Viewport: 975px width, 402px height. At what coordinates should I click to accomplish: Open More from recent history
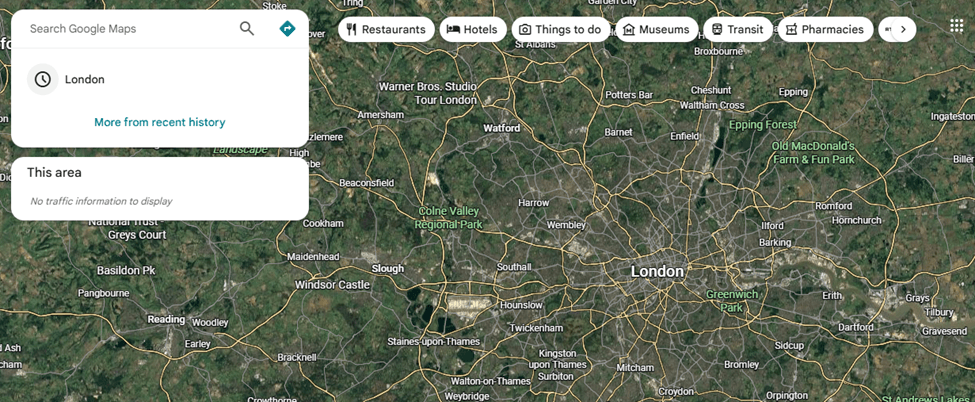pos(160,122)
